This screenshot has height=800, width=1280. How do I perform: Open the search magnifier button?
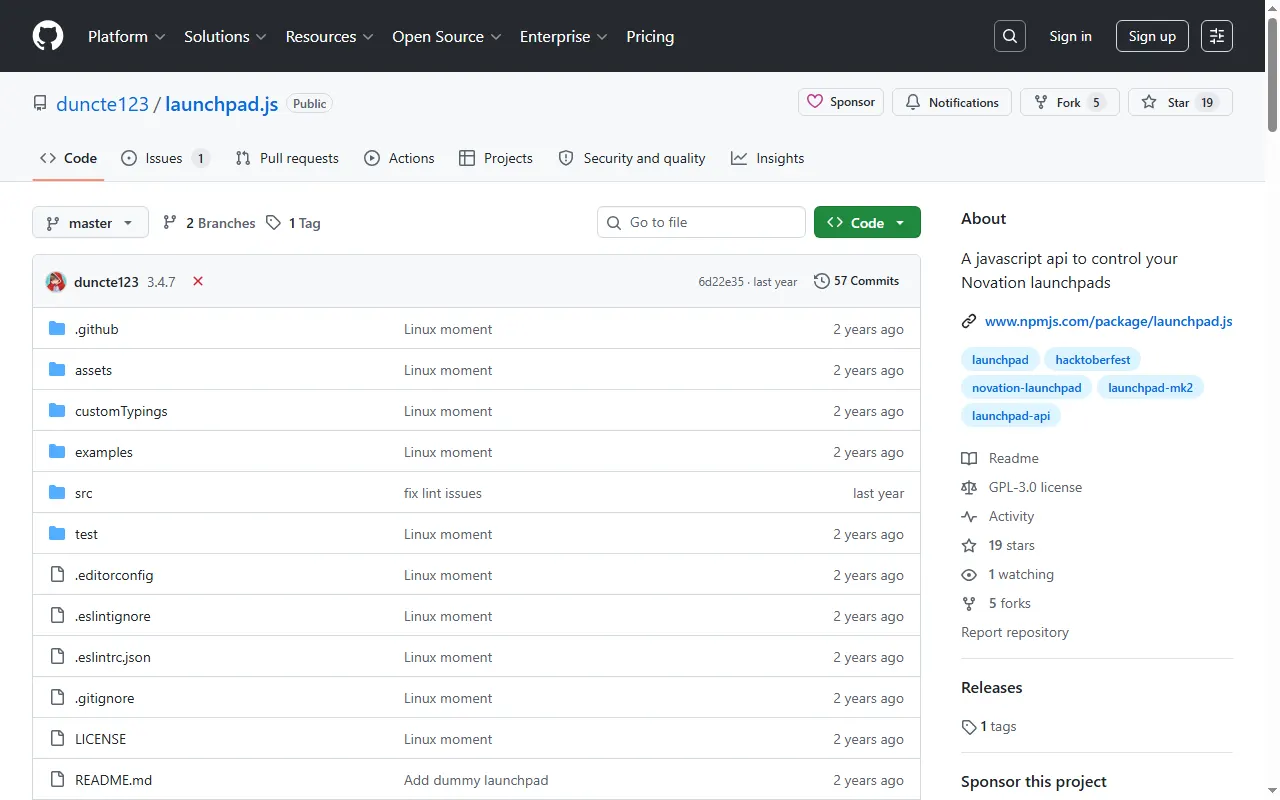pos(1010,36)
